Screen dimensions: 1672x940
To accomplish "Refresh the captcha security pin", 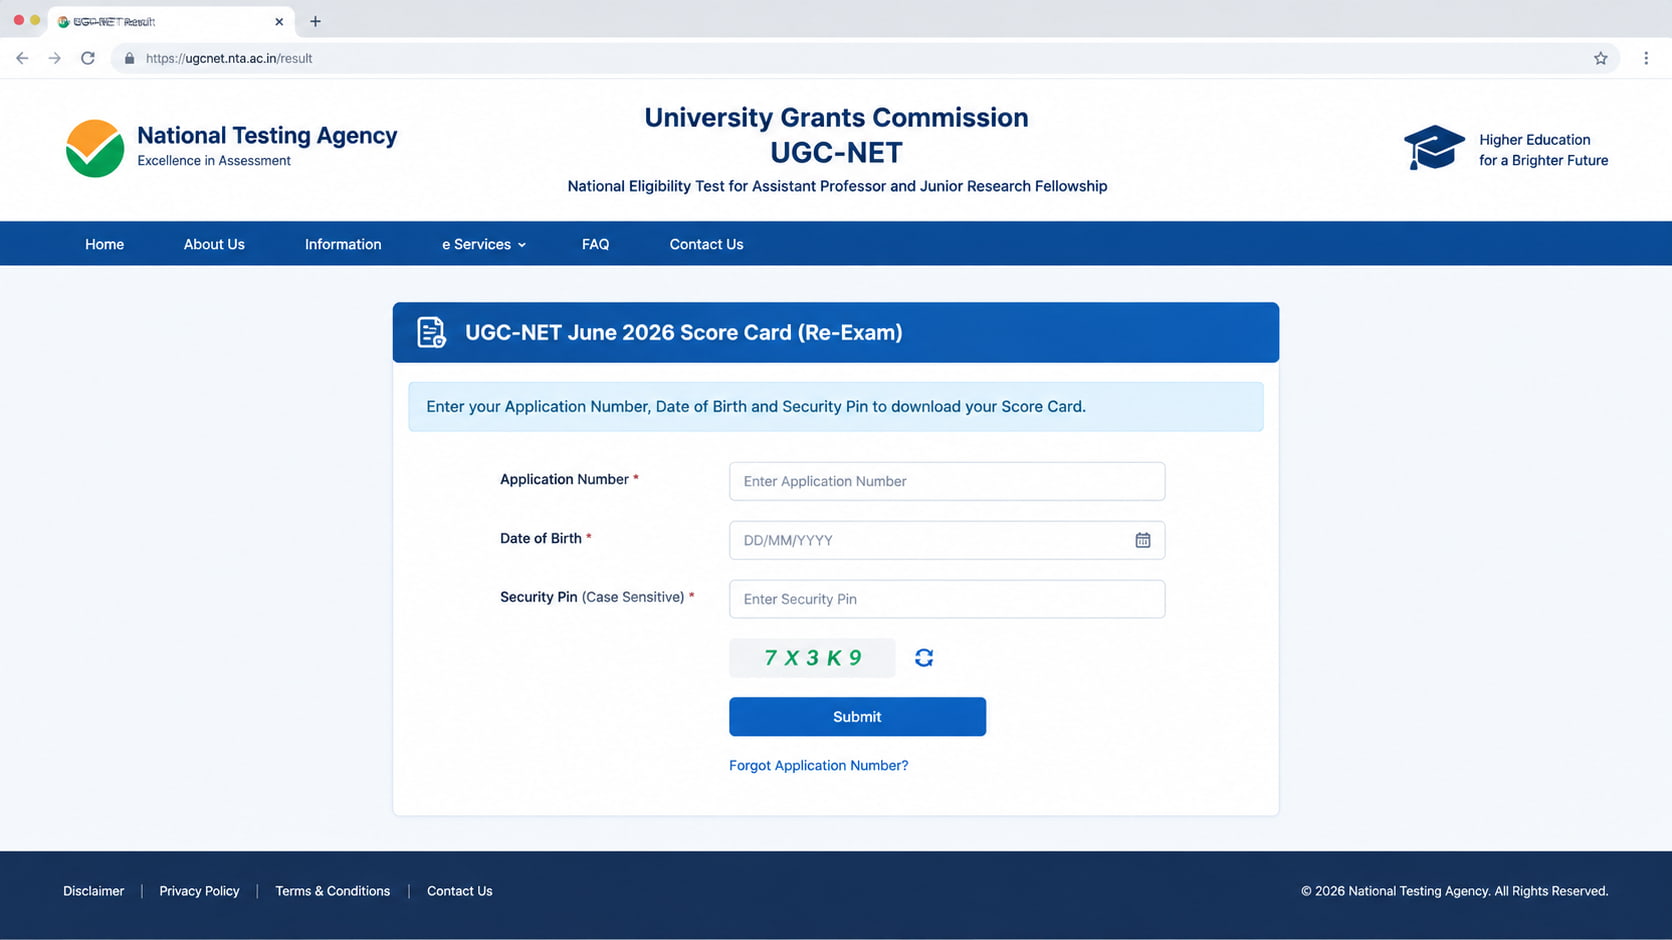I will (x=924, y=658).
